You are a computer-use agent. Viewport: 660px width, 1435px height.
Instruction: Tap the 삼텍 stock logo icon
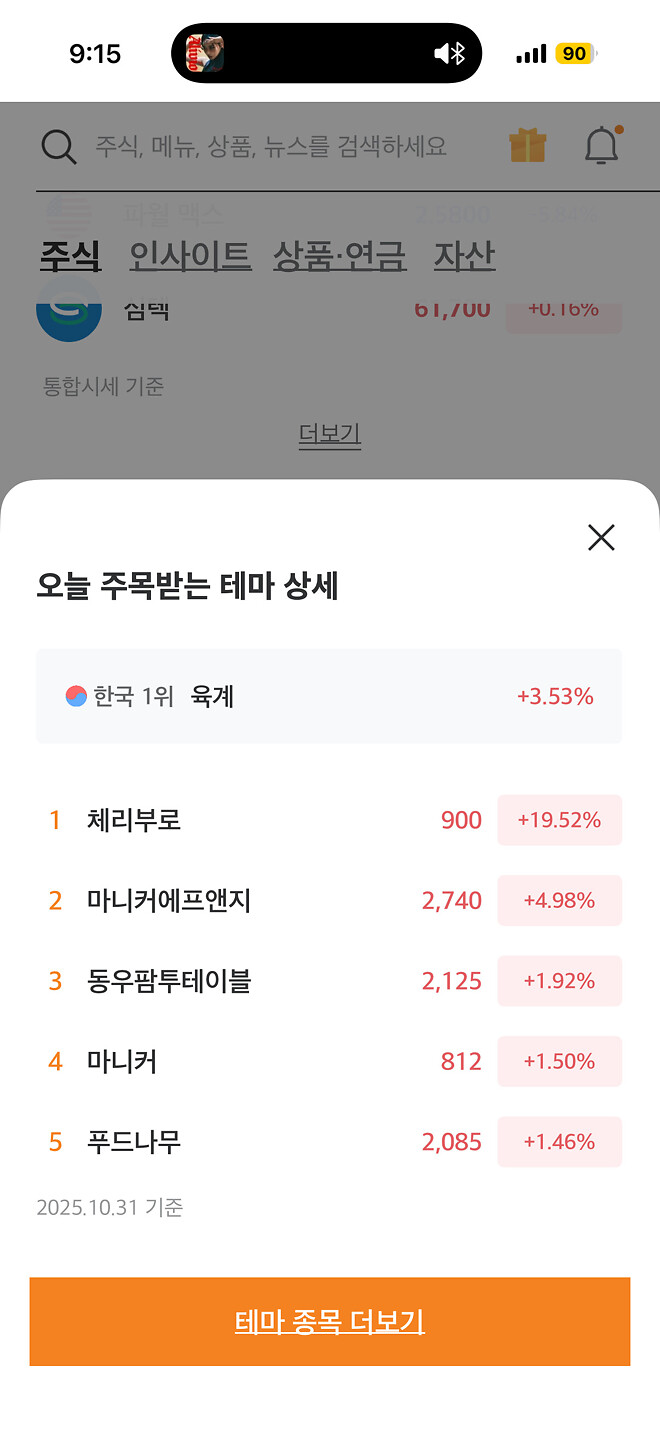coord(69,310)
